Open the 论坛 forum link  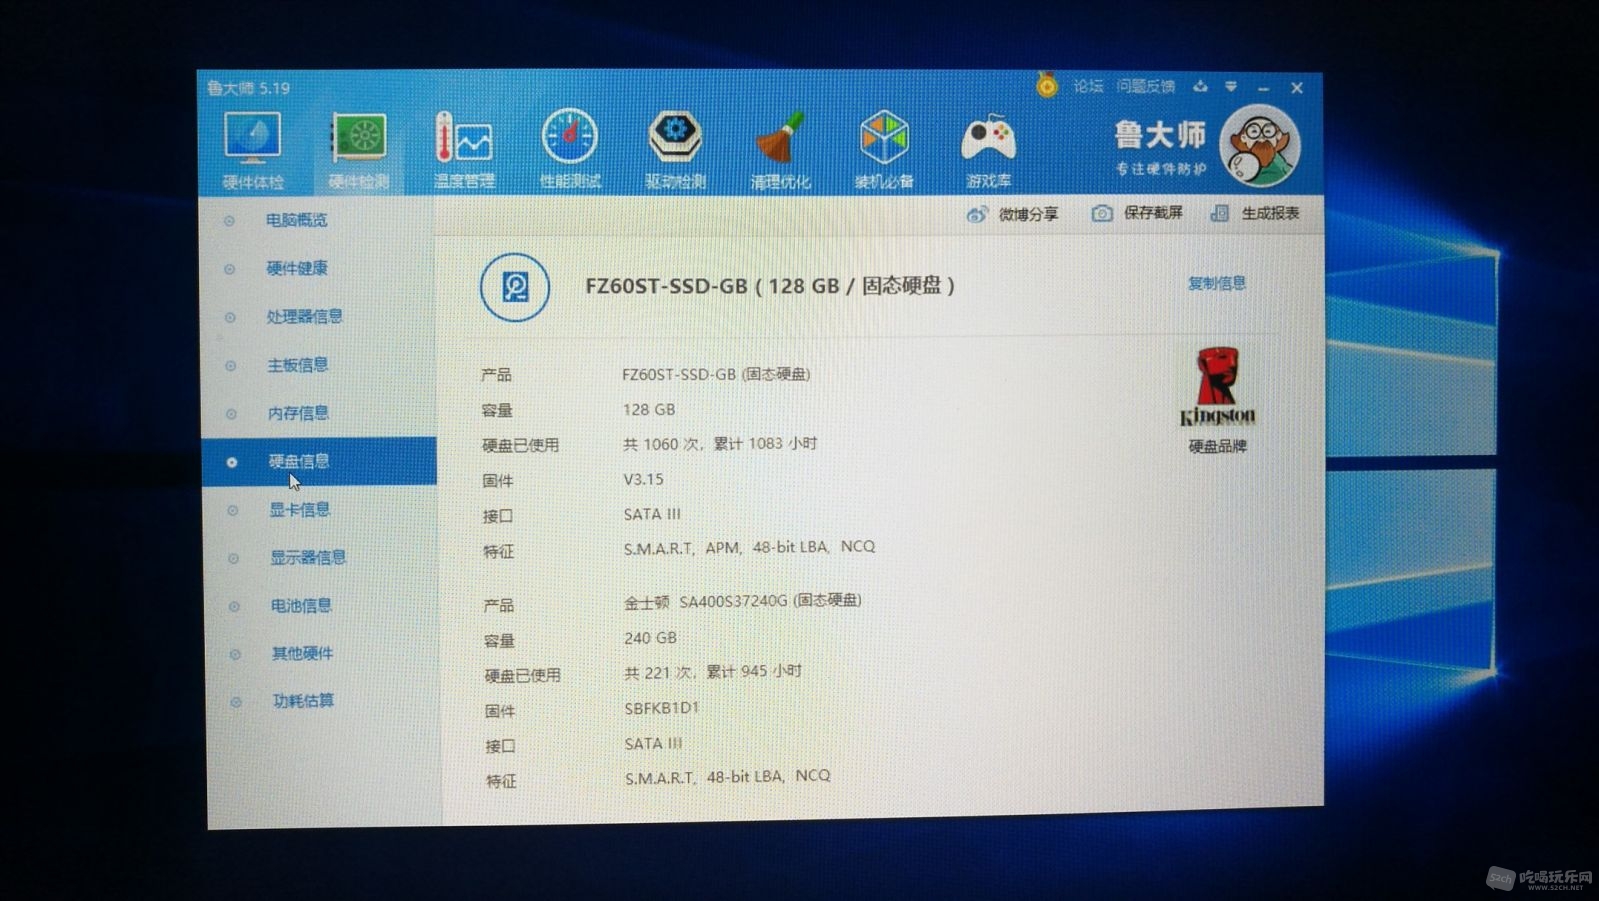click(1088, 86)
